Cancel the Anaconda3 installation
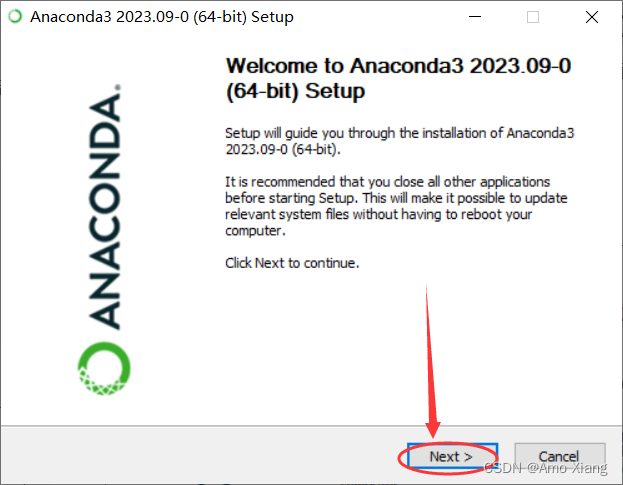 (559, 456)
